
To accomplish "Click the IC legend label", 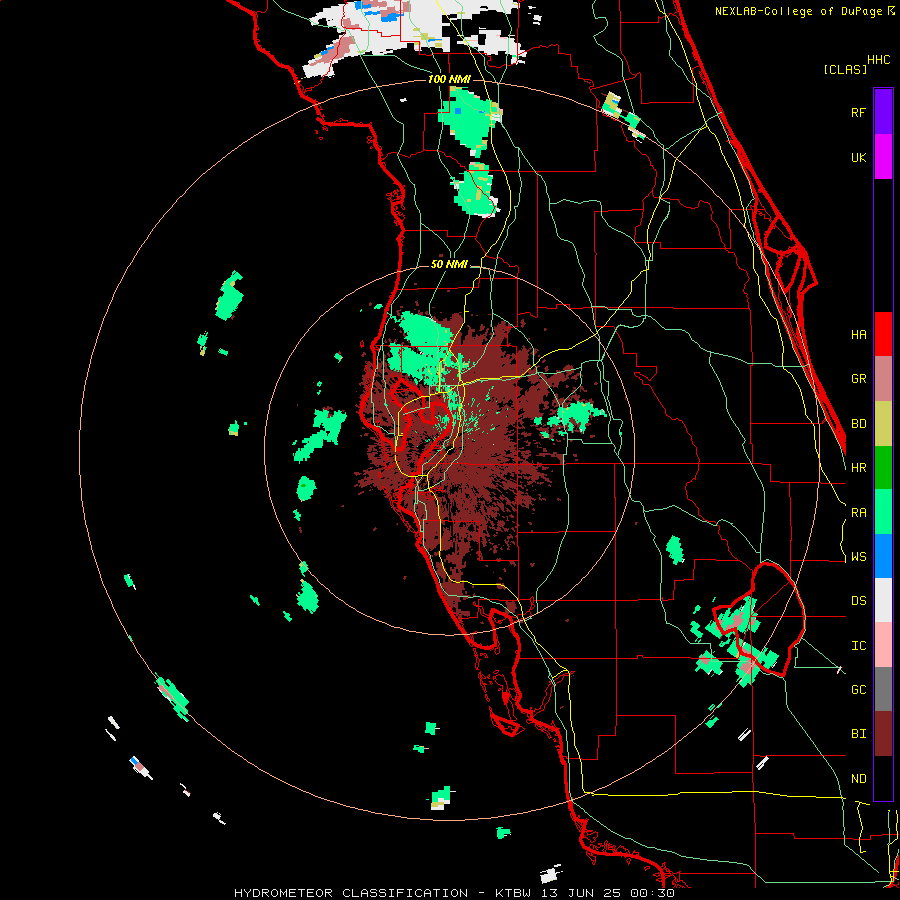I will 858,646.
